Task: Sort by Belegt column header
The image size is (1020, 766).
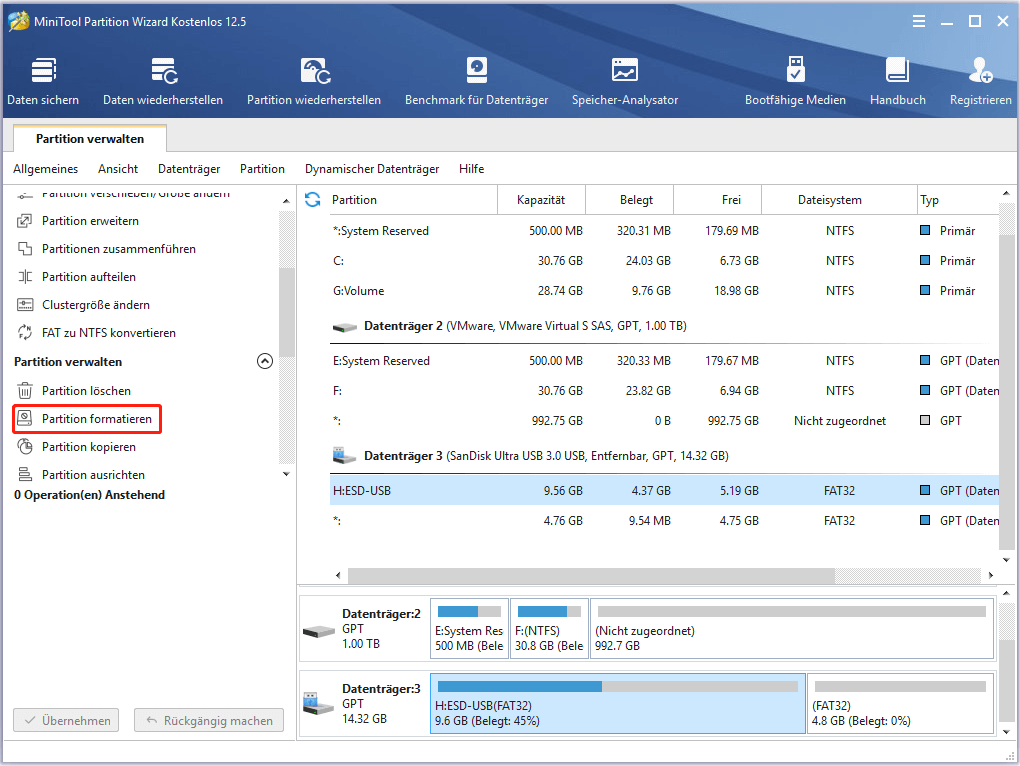Action: point(630,200)
